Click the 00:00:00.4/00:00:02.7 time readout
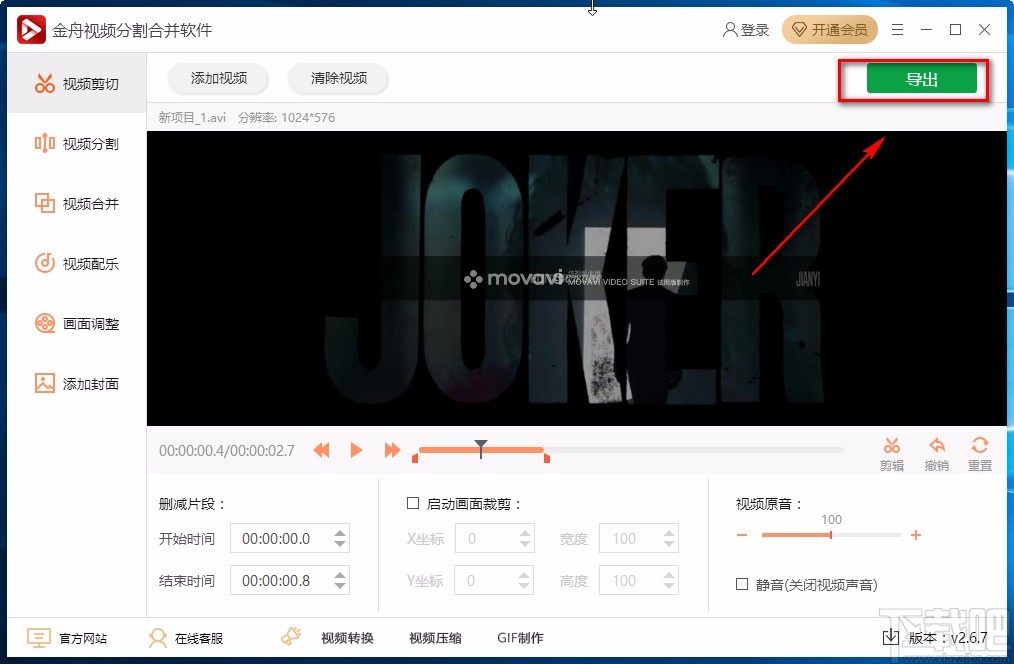 click(x=227, y=451)
